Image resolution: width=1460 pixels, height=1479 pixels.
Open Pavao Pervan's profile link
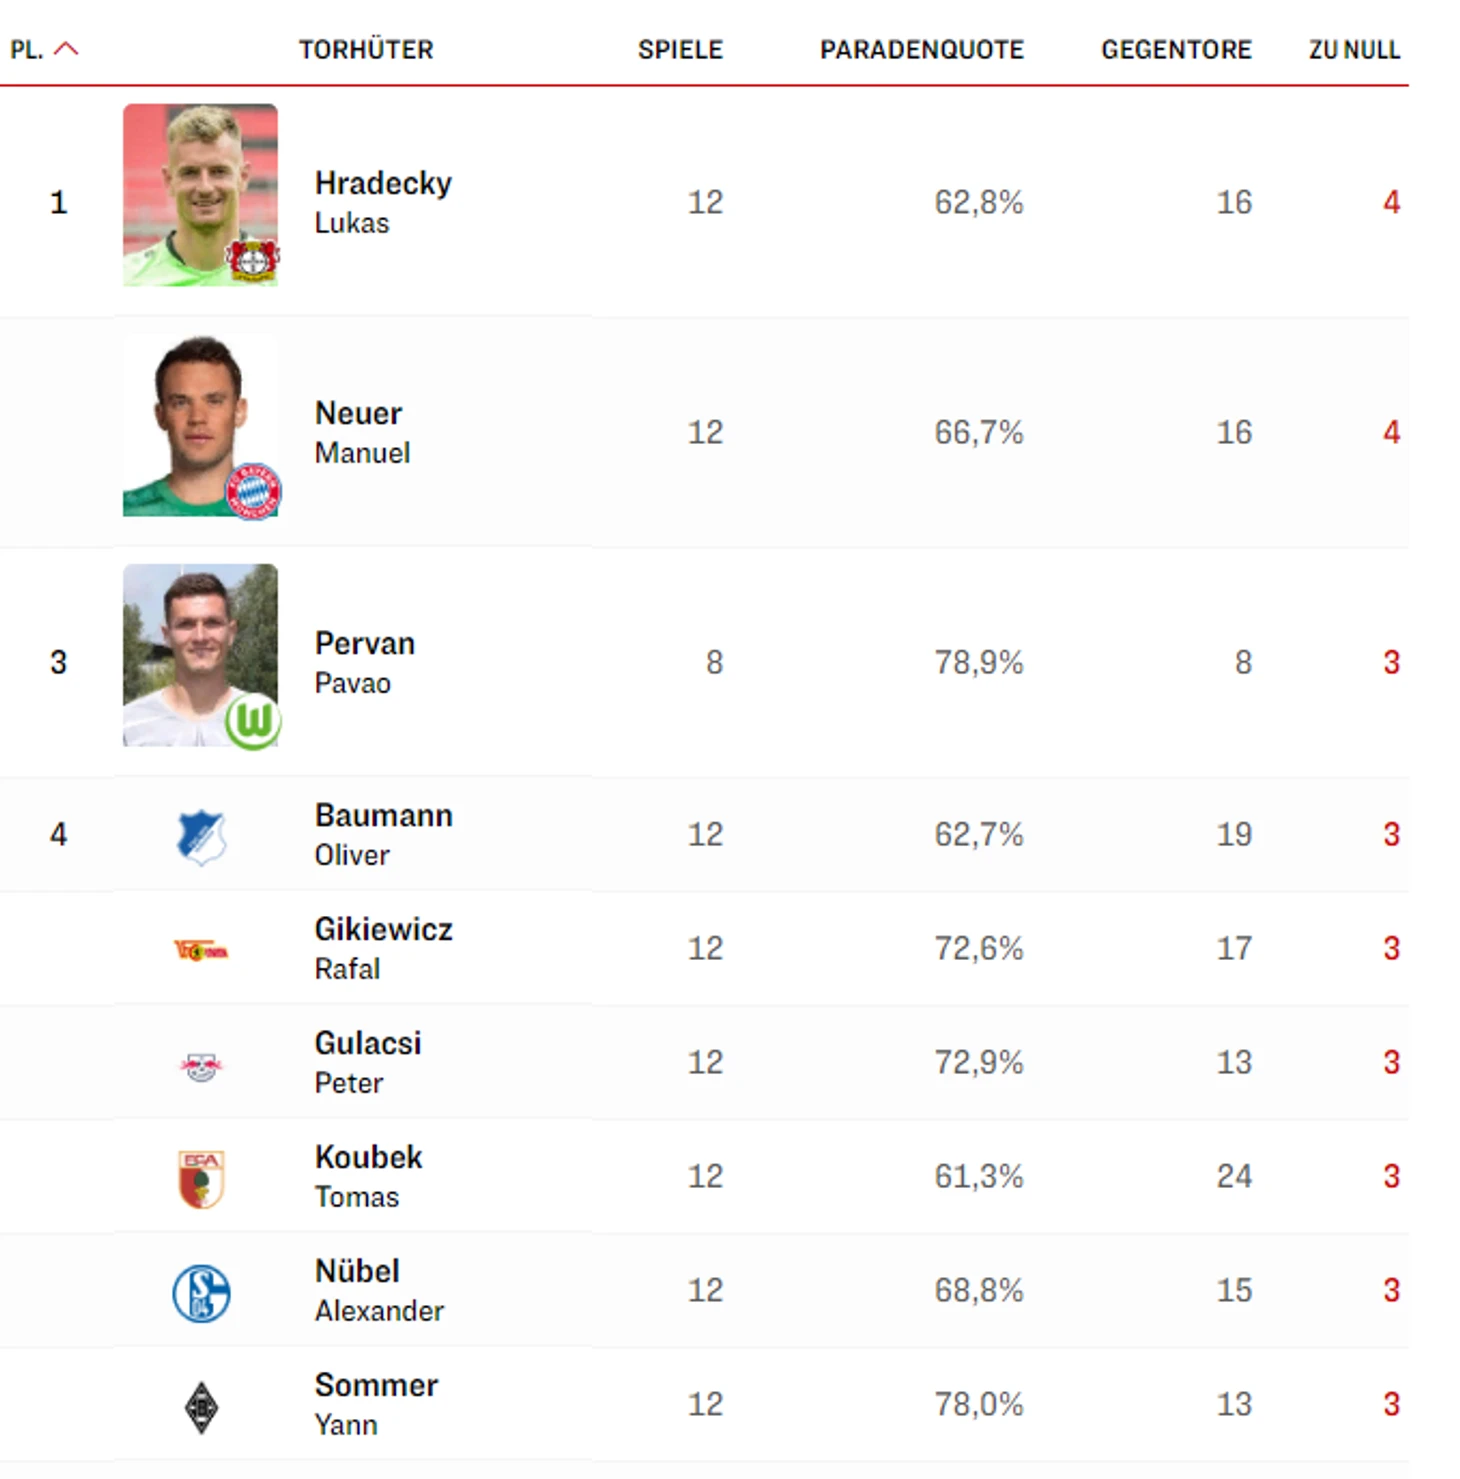coord(364,644)
